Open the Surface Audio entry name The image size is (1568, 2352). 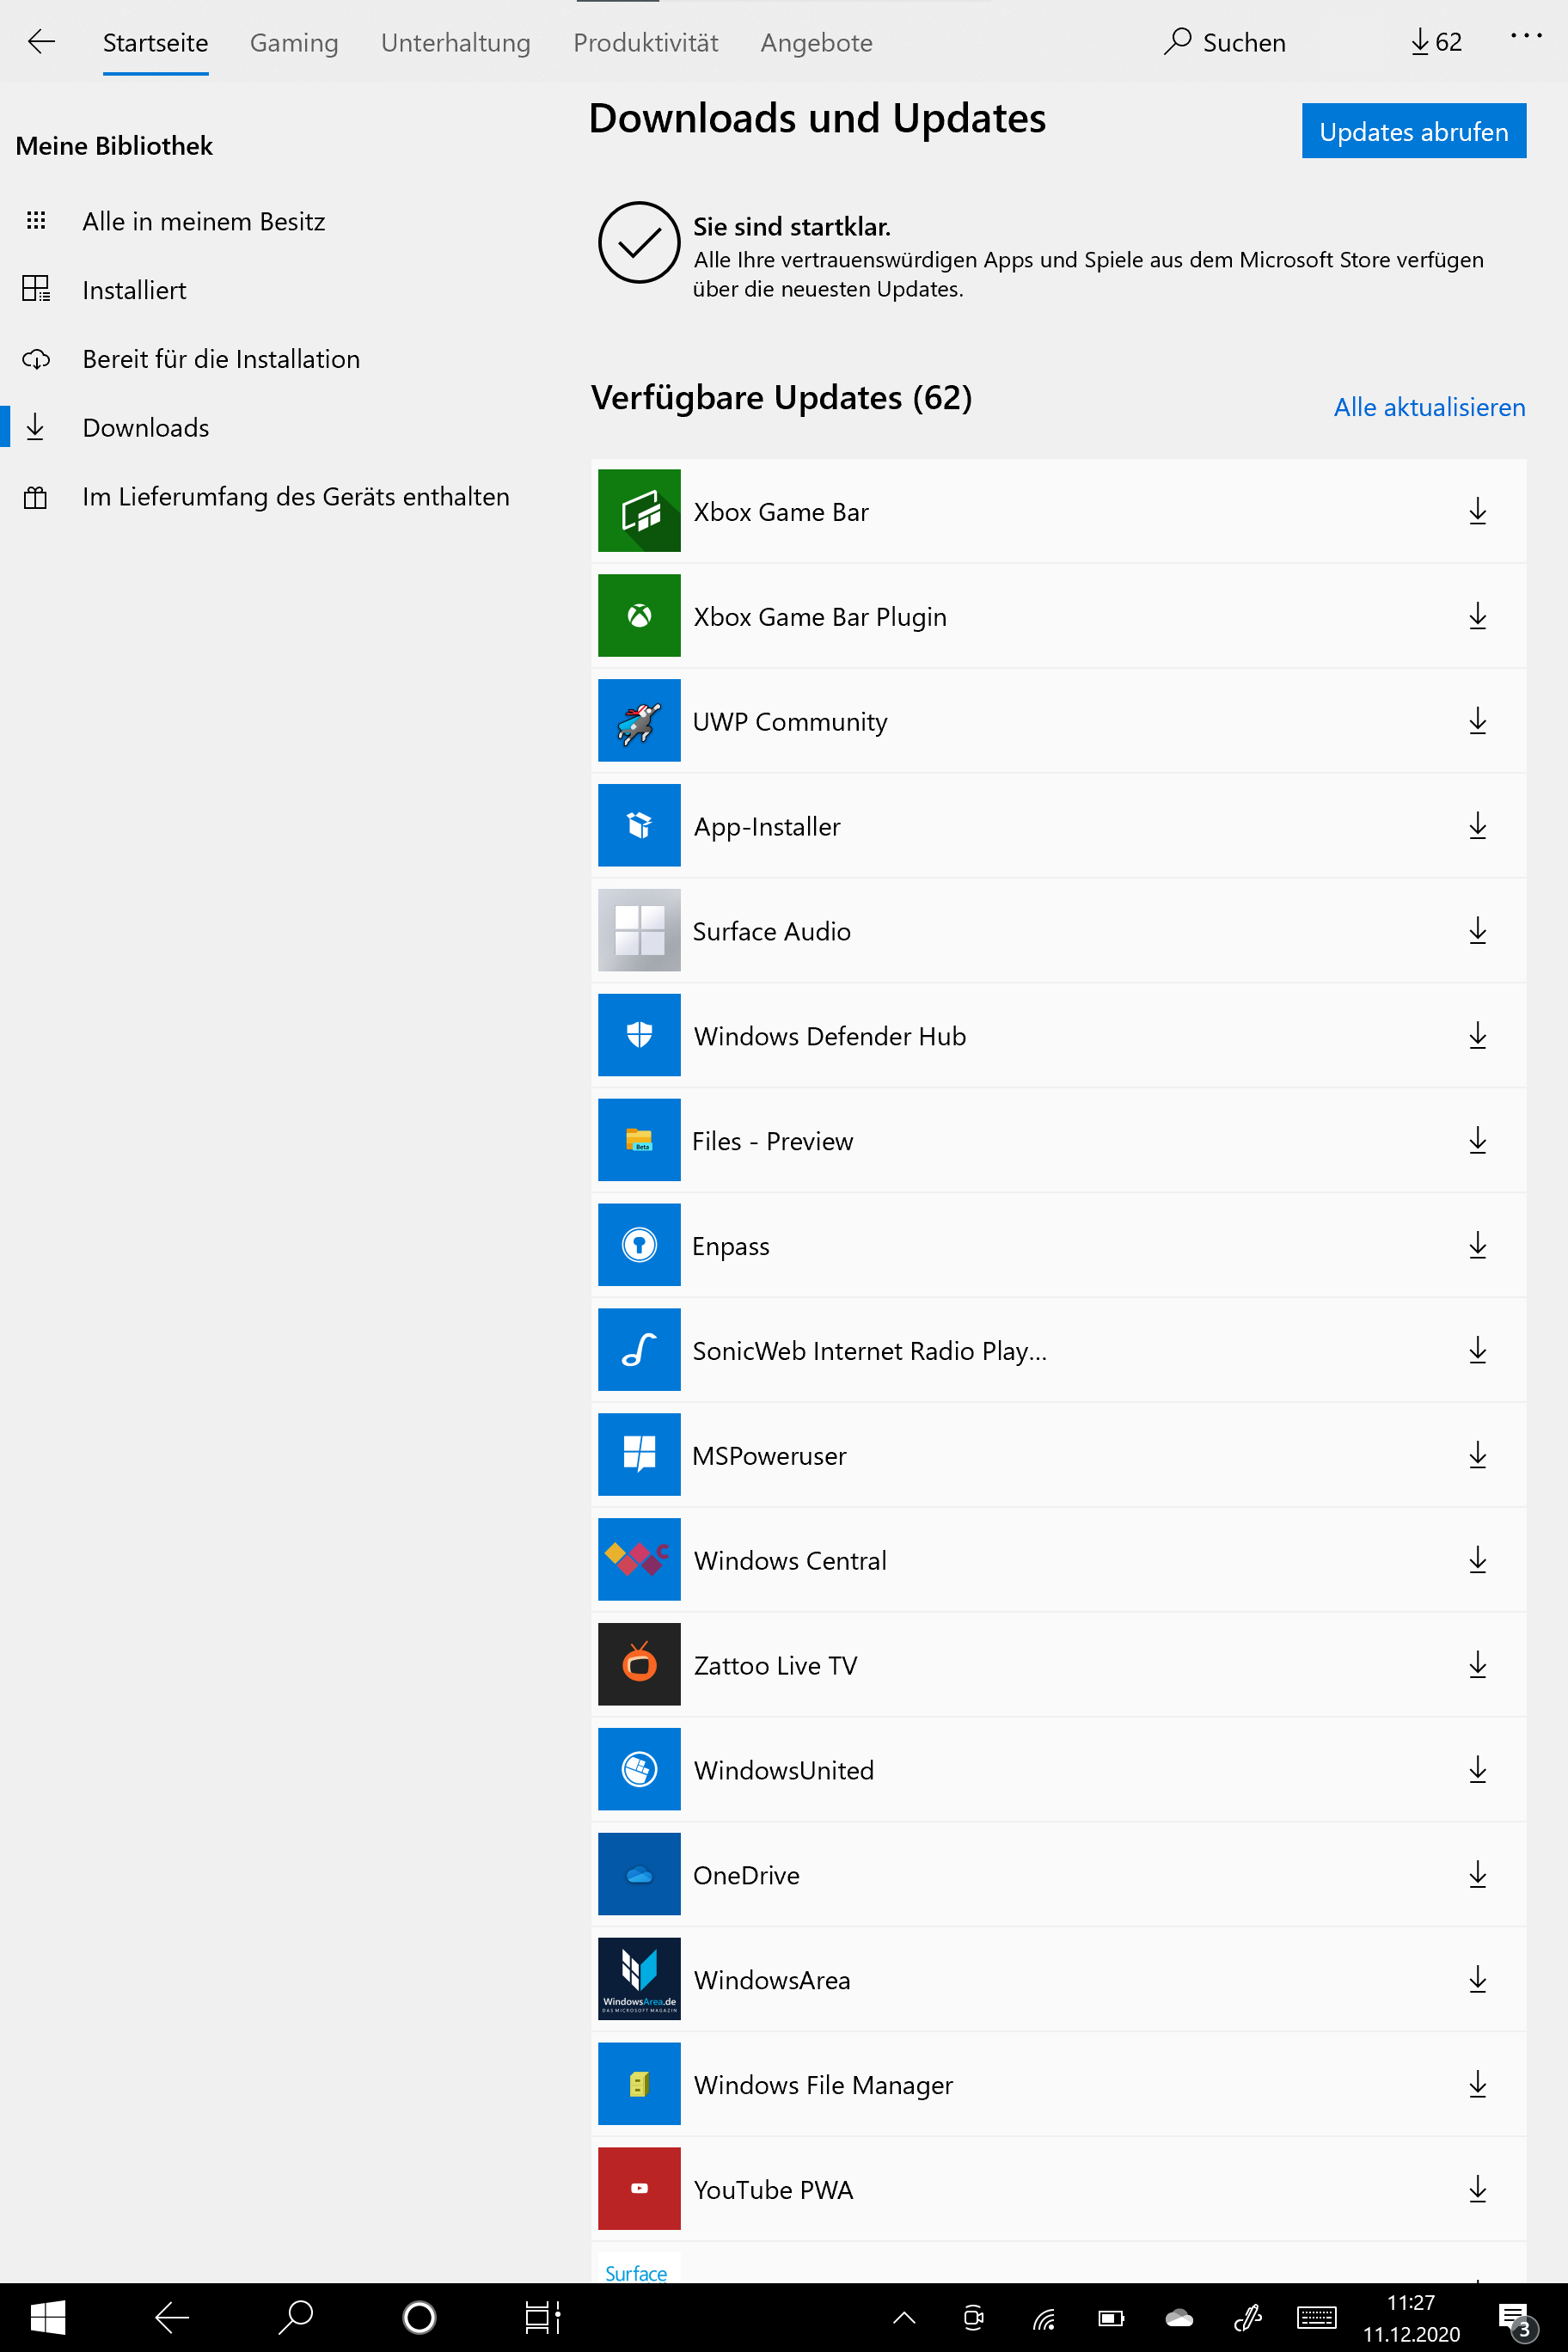point(771,931)
